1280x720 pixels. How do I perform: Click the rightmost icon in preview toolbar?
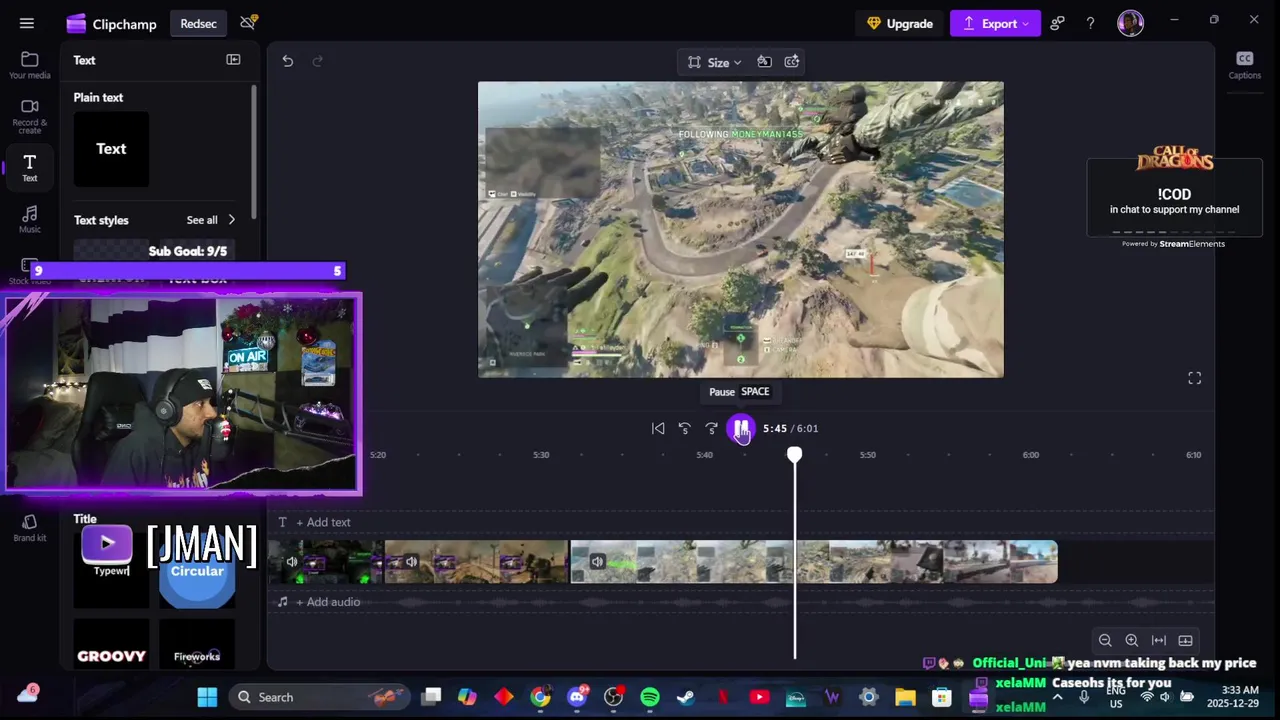coord(792,62)
